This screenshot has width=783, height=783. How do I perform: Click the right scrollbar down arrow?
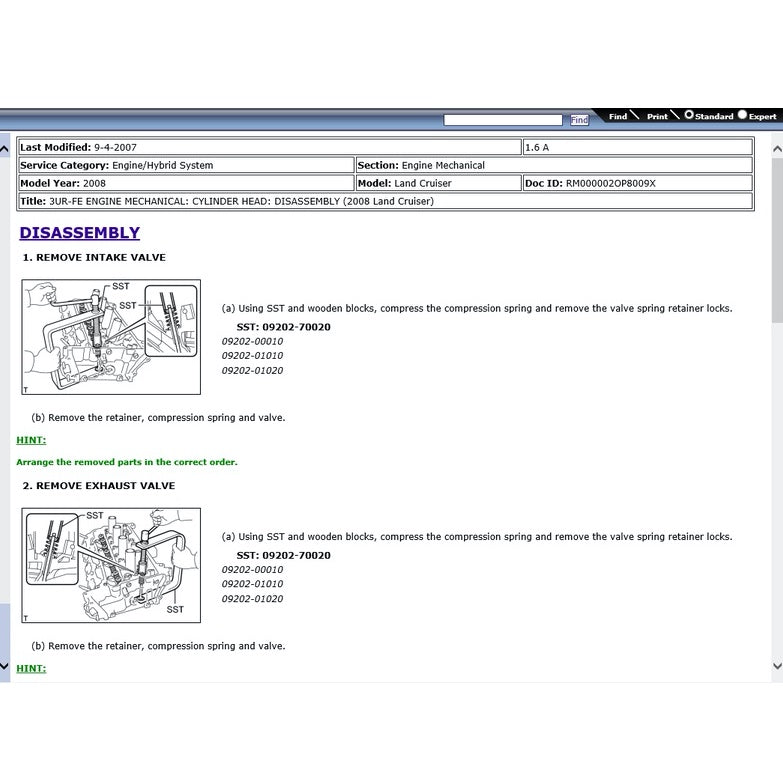click(777, 665)
